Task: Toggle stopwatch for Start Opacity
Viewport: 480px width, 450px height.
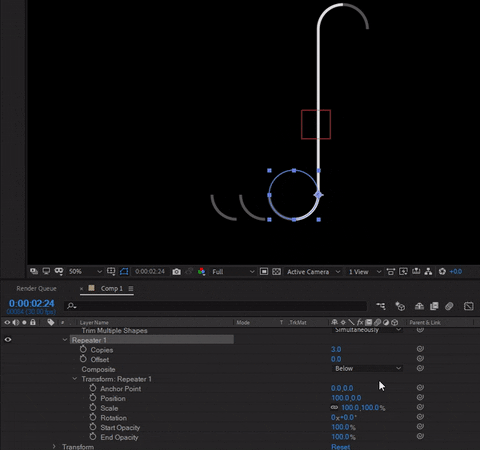Action: click(x=93, y=427)
